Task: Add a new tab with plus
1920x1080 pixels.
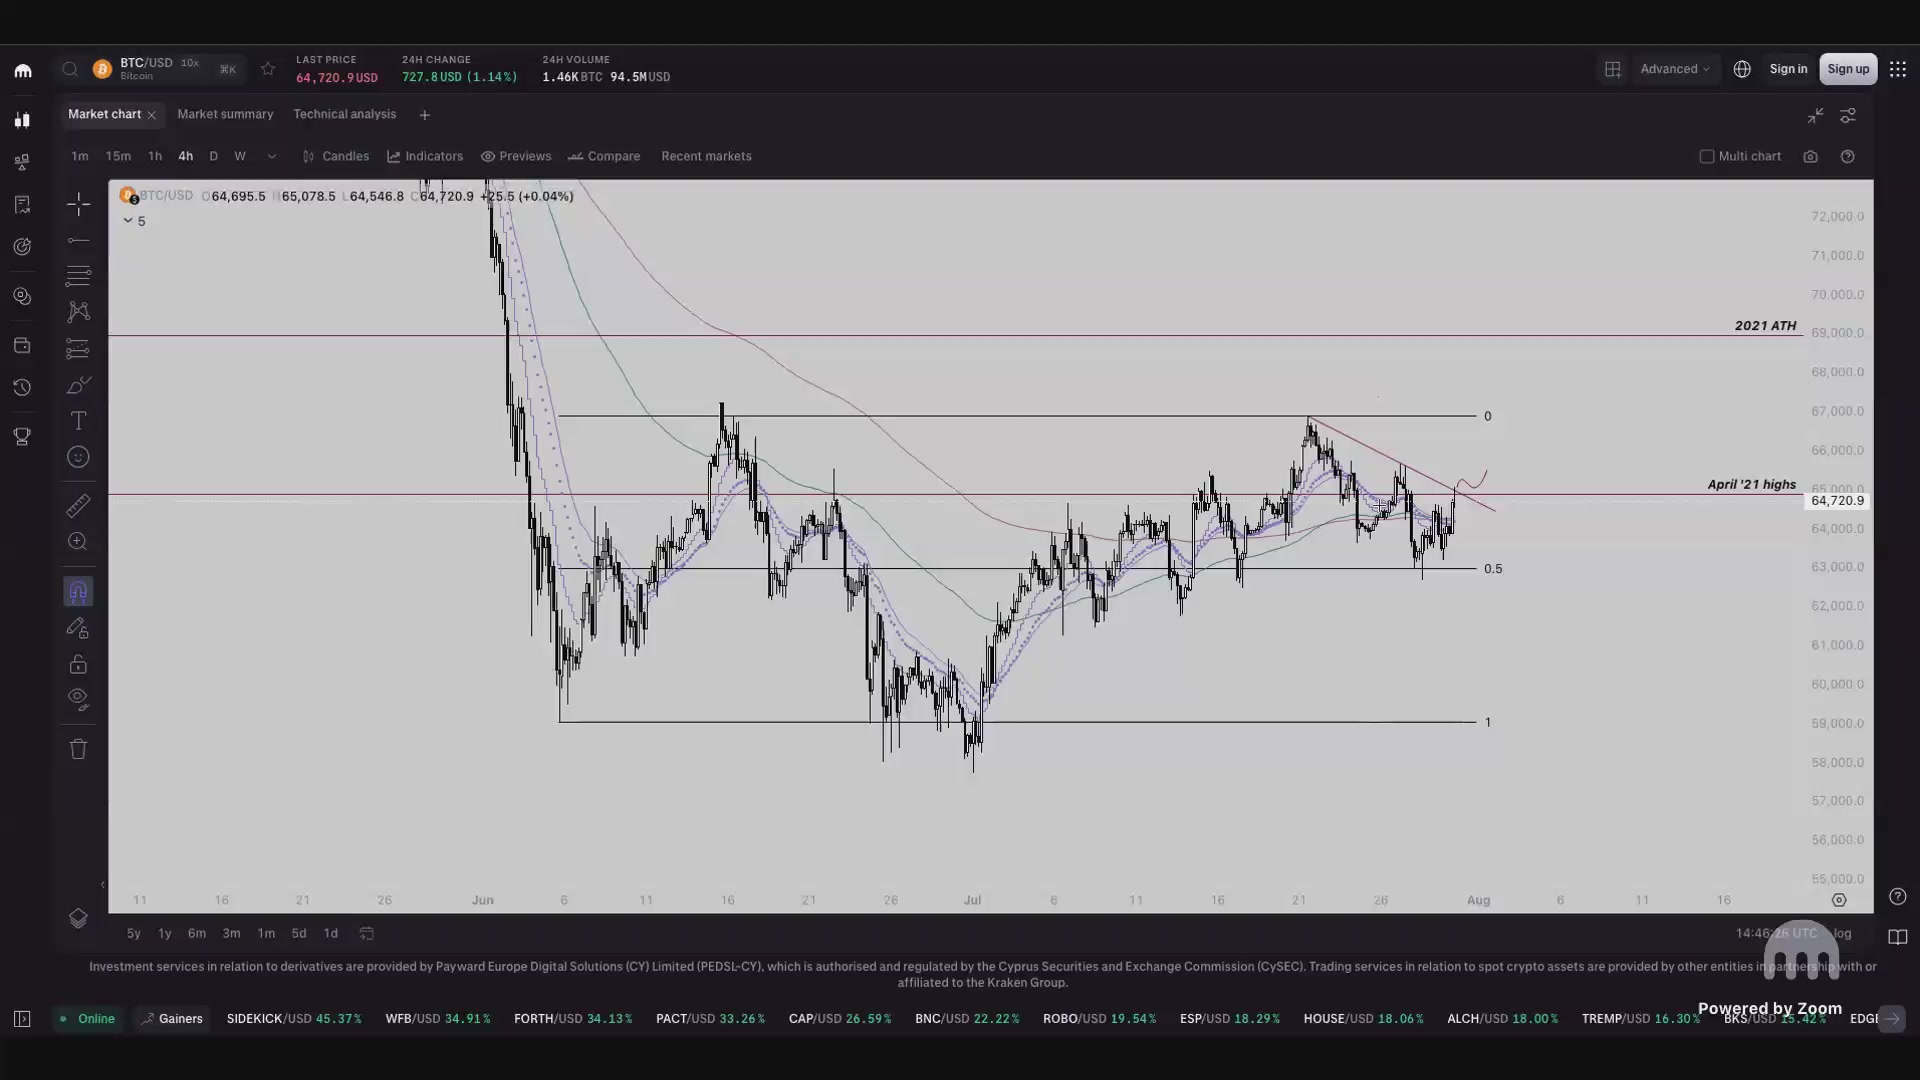Action: pos(424,115)
